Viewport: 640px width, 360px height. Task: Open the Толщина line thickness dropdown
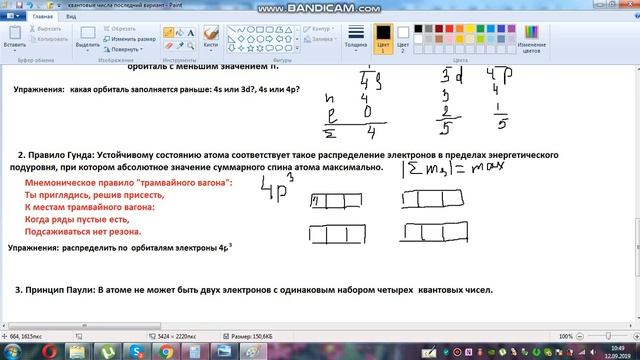coord(356,39)
